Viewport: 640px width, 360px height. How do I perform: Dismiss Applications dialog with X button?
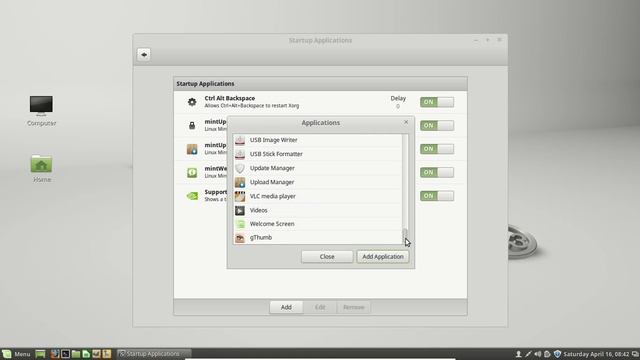pyautogui.click(x=406, y=122)
